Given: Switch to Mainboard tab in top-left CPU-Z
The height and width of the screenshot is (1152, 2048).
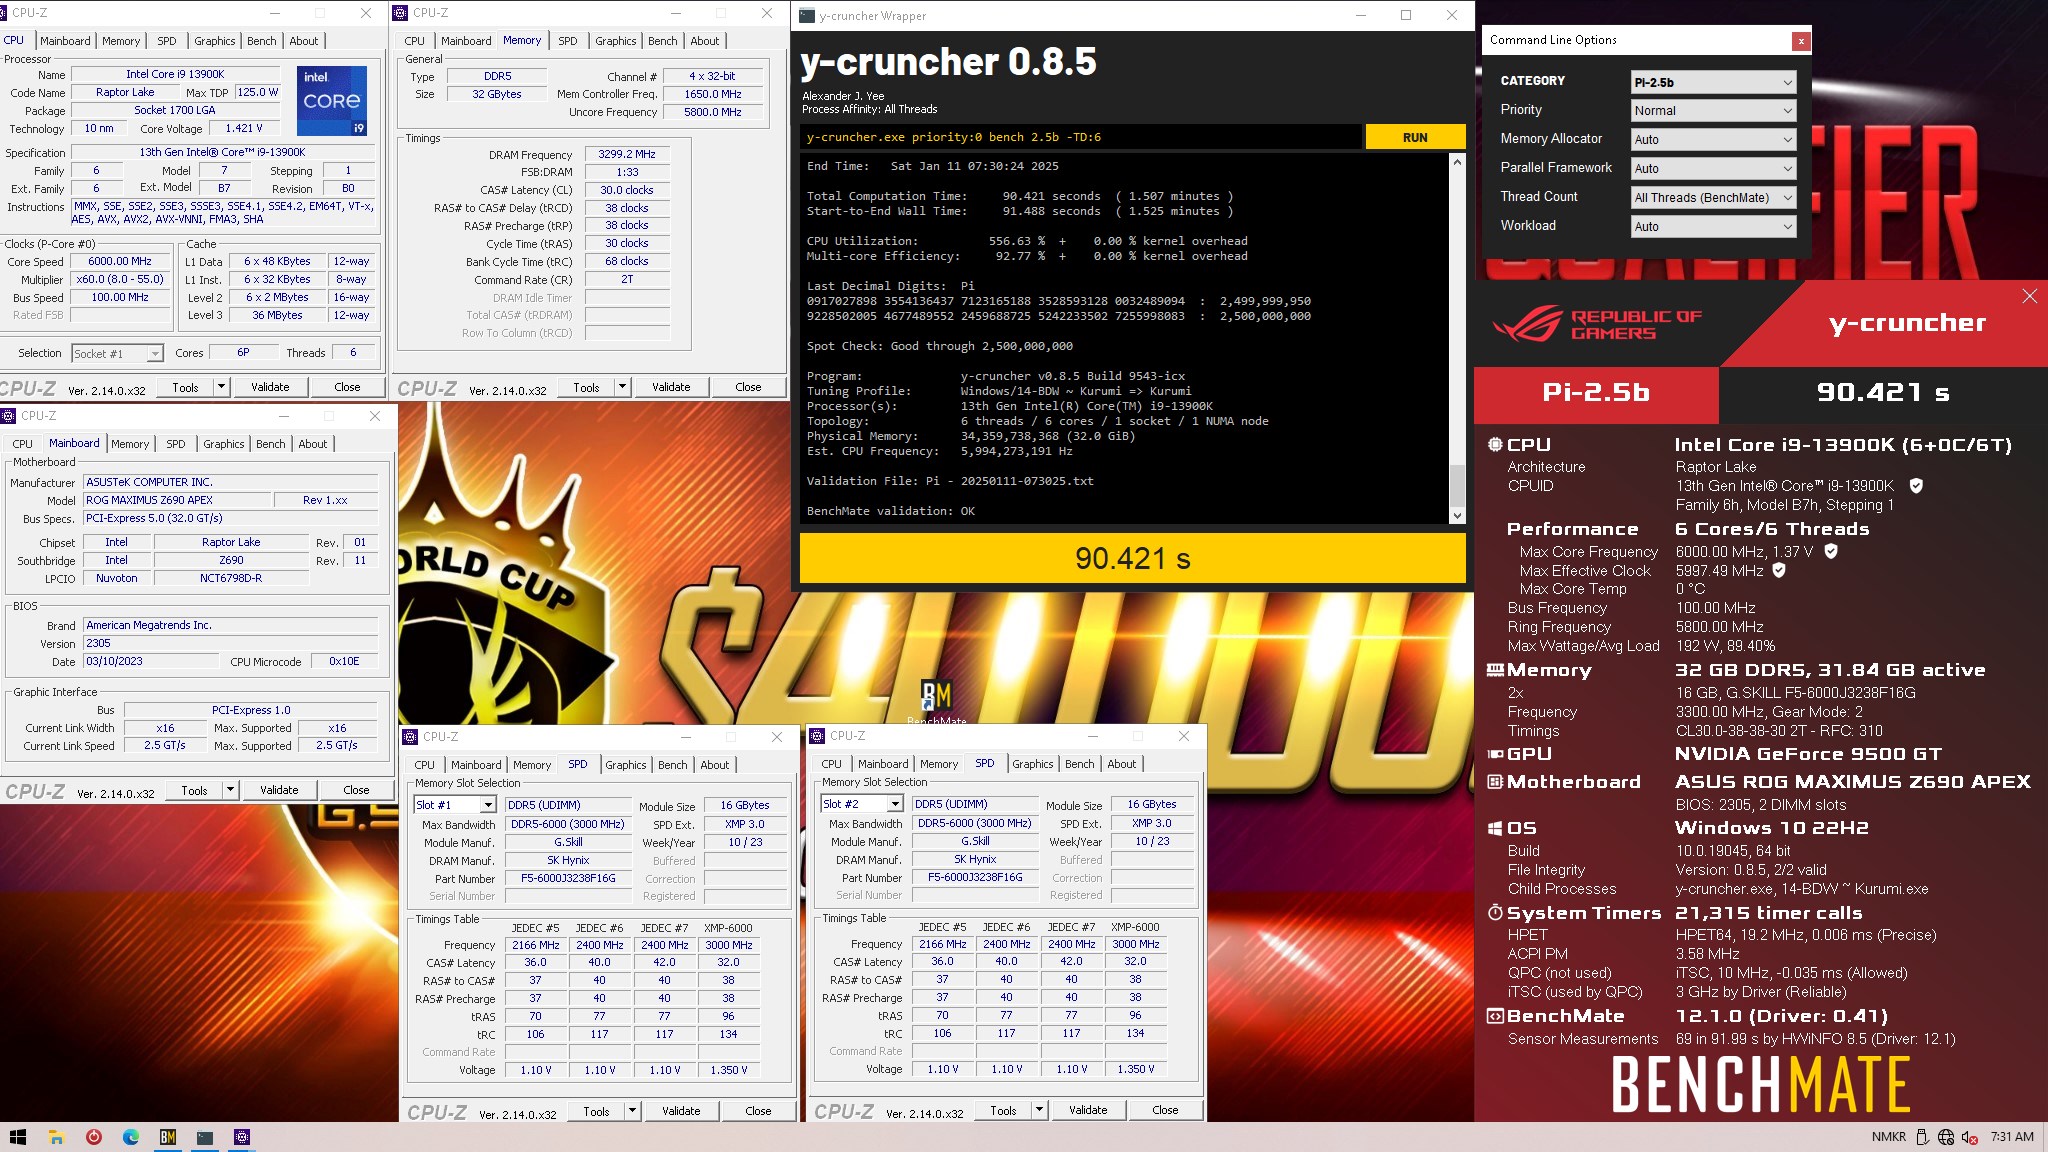Looking at the screenshot, I should coord(65,41).
